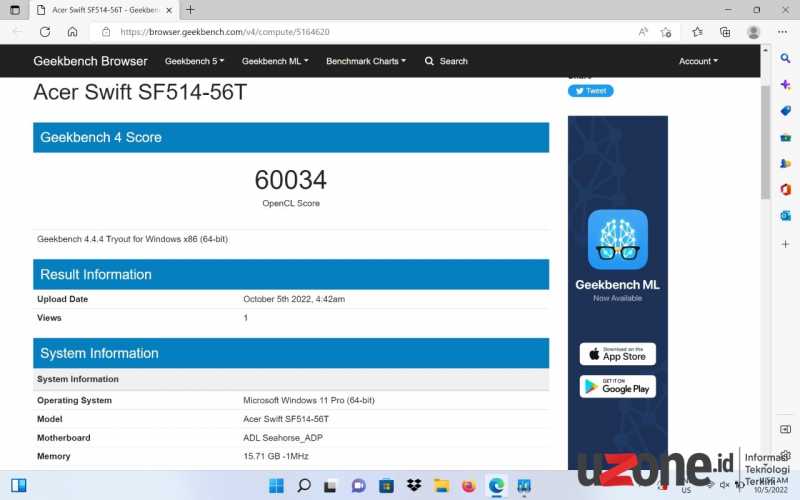Click the Google Play download badge
This screenshot has height=500, width=800.
617,387
